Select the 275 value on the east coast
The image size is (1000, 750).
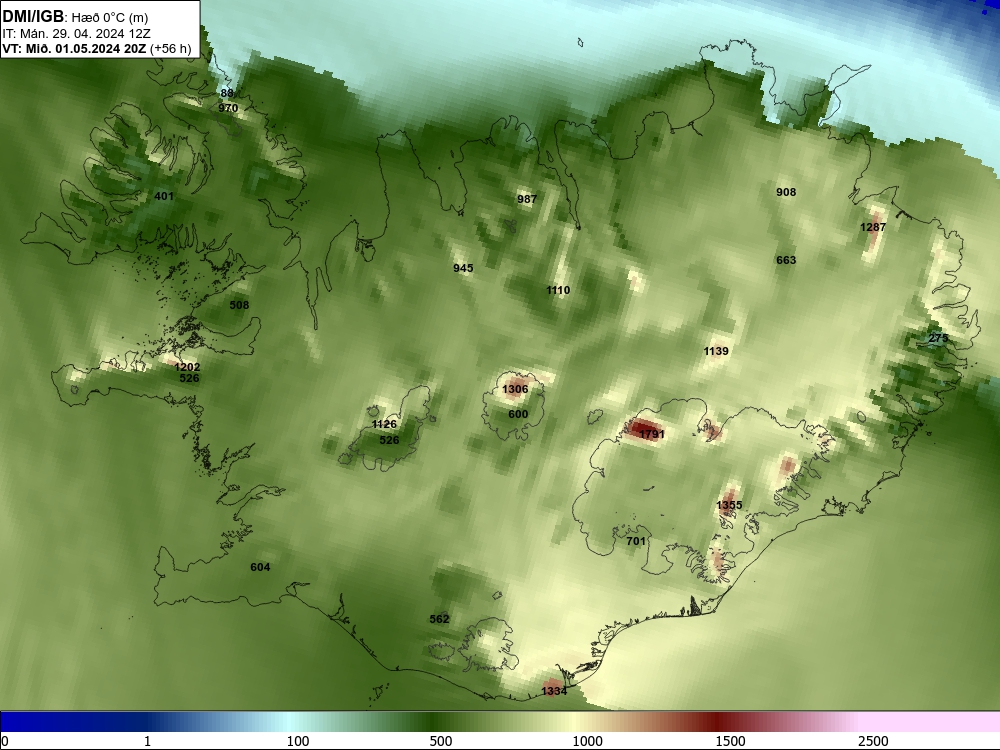point(938,338)
